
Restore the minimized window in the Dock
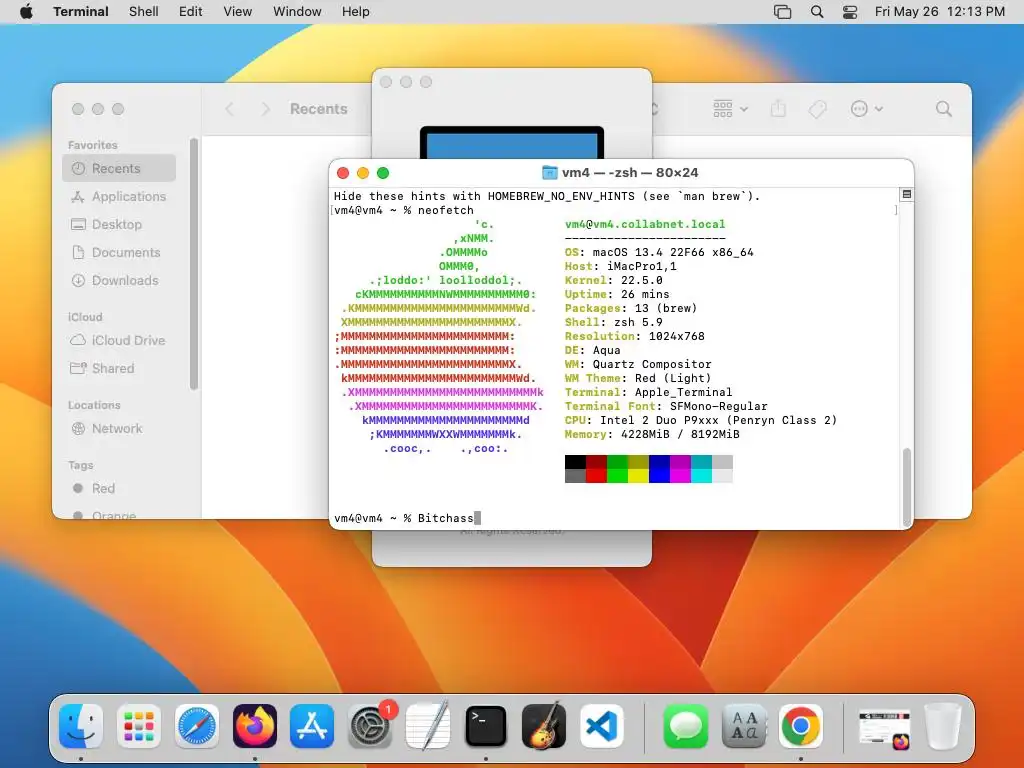coord(884,728)
